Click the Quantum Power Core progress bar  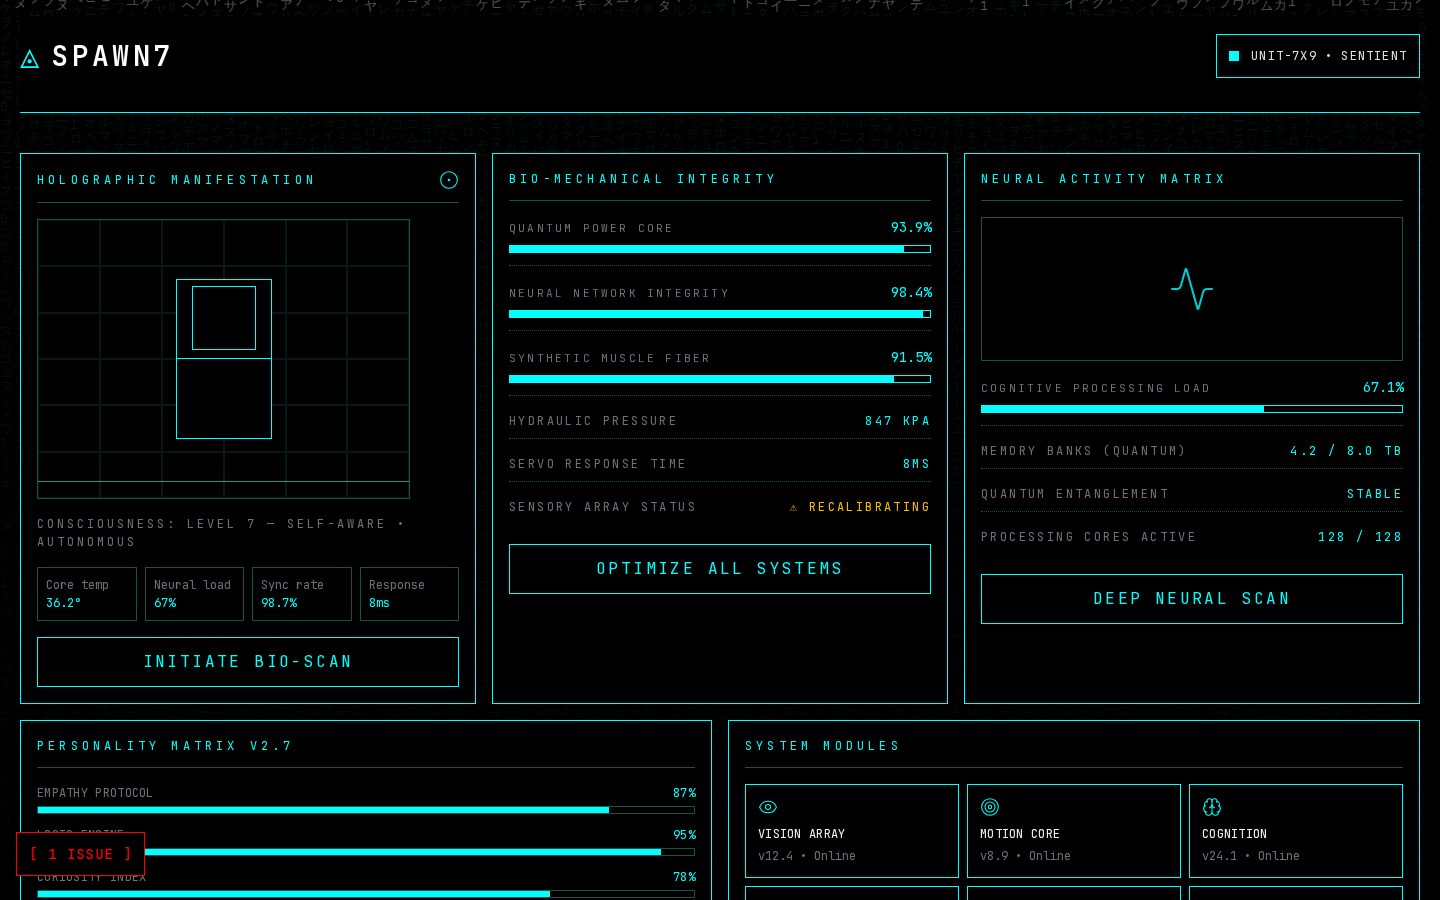[x=720, y=249]
